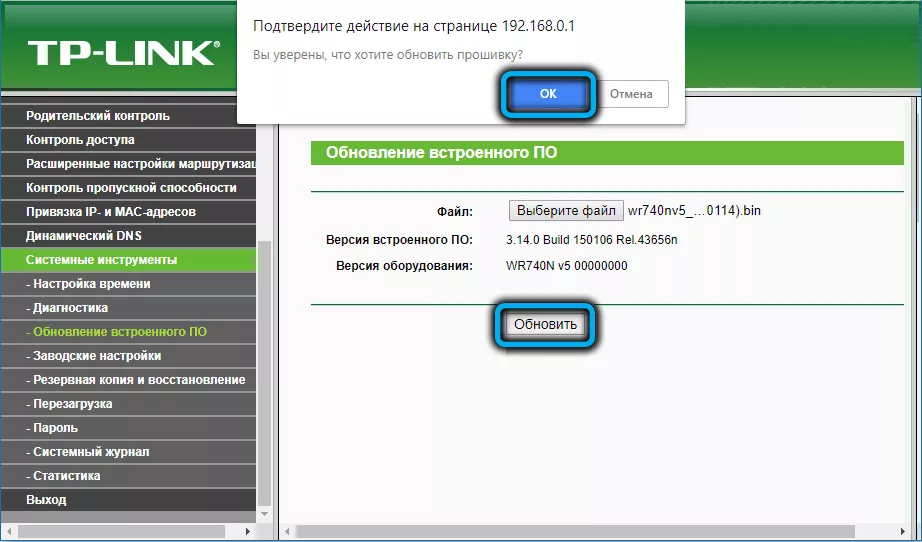Click selected file name wr740nv5_...0114).bin
Screen dimensions: 922x542
click(694, 210)
